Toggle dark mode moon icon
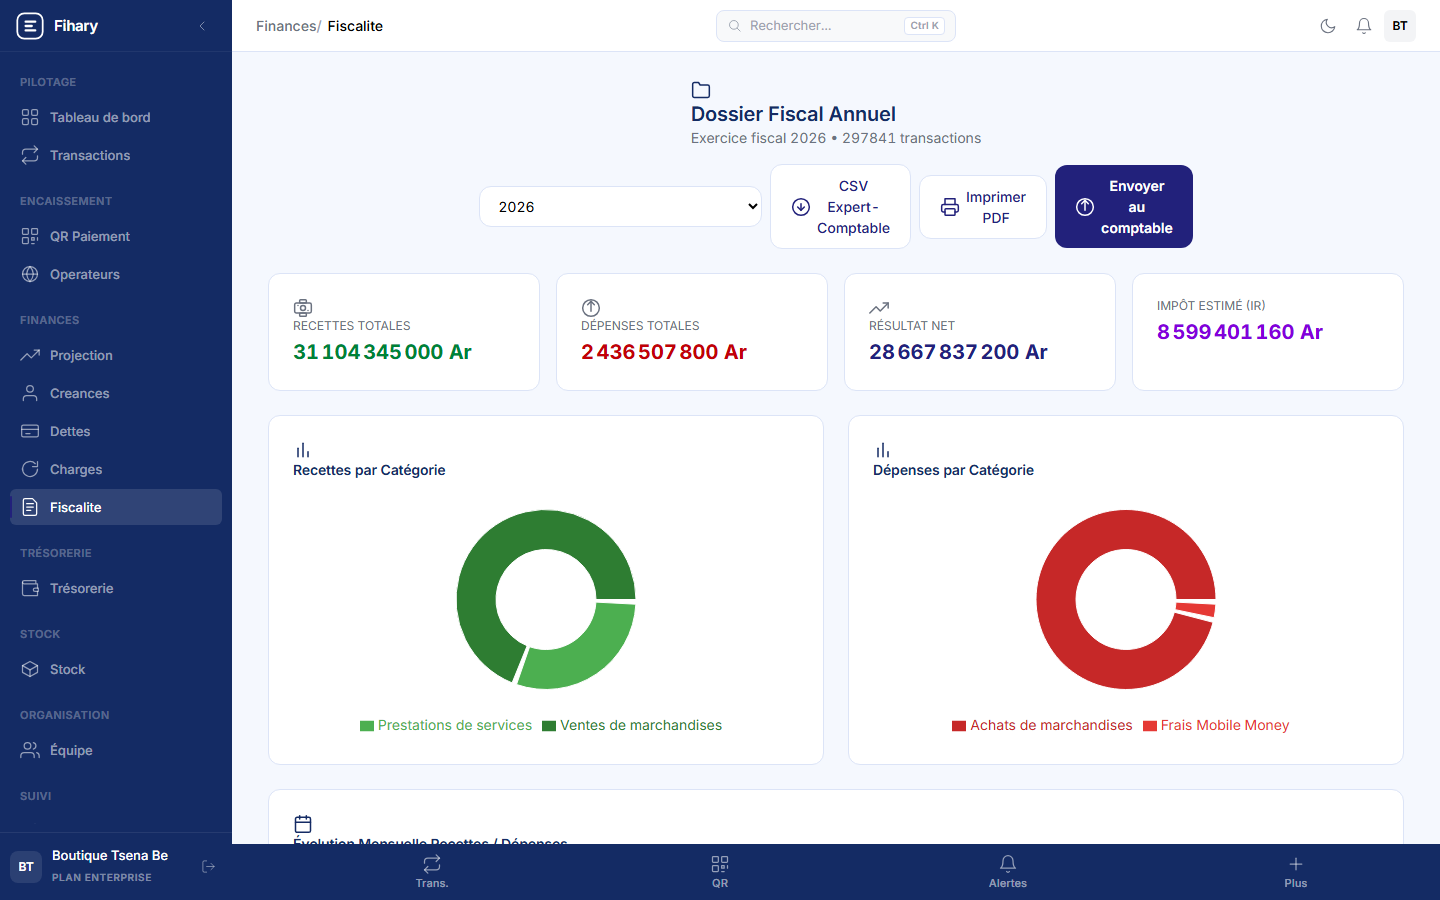 pyautogui.click(x=1328, y=26)
